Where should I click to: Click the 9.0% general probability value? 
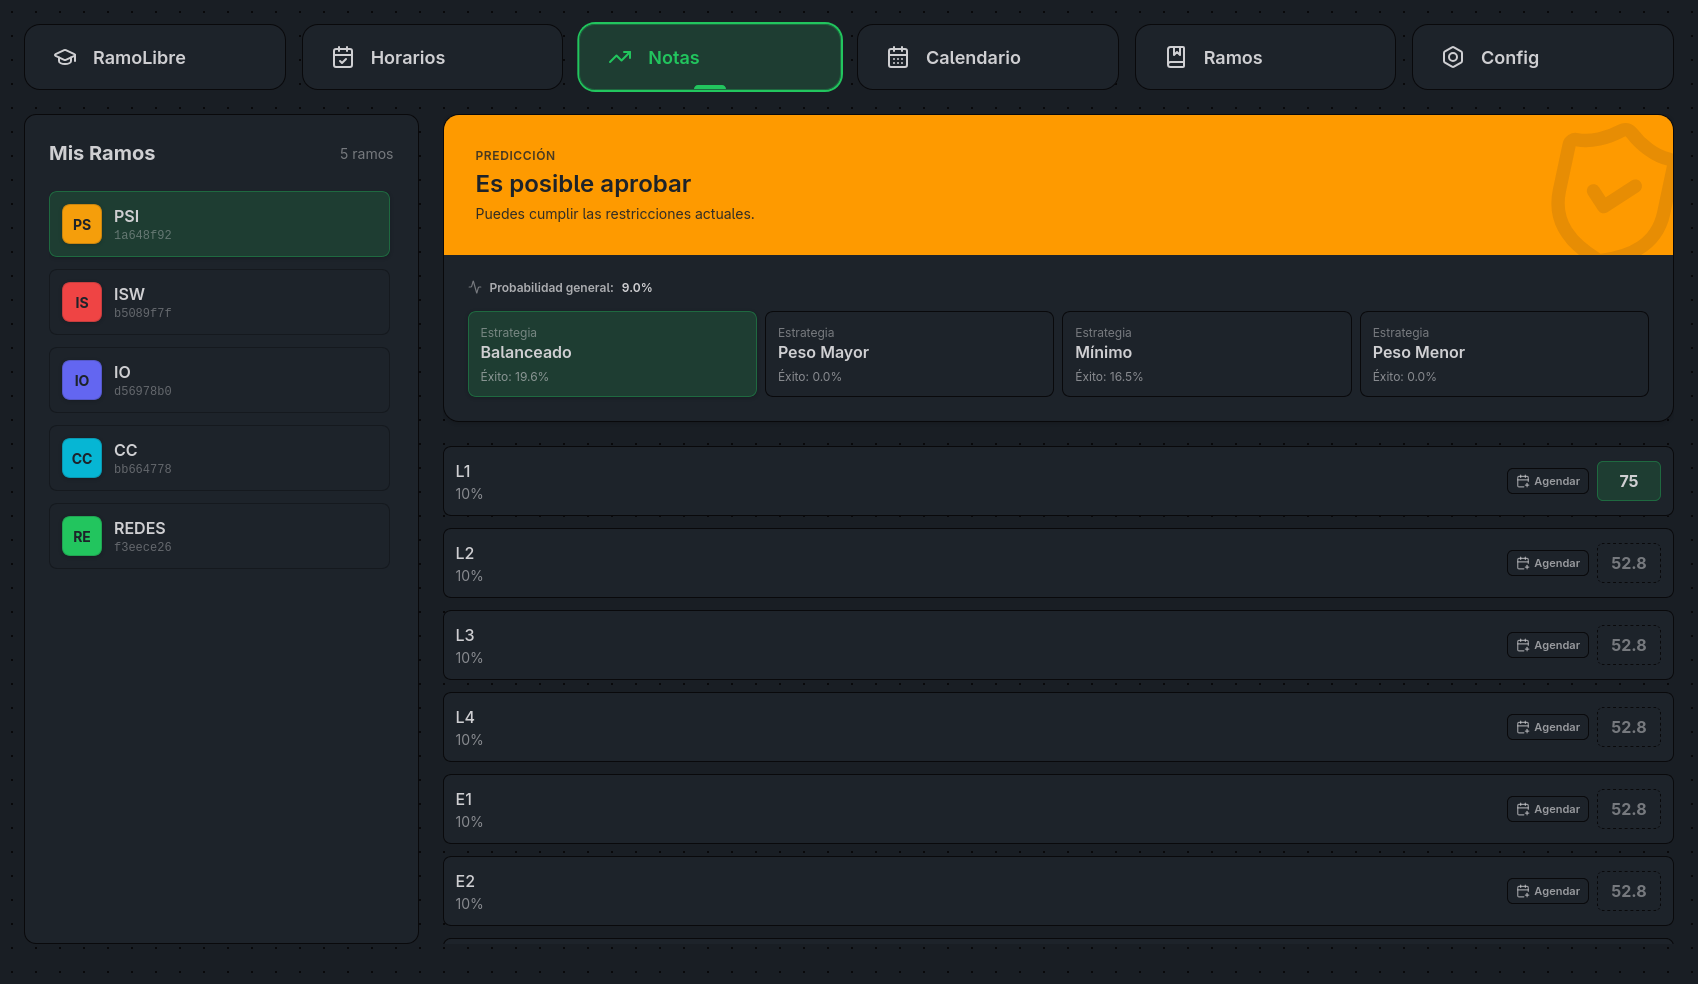(637, 288)
